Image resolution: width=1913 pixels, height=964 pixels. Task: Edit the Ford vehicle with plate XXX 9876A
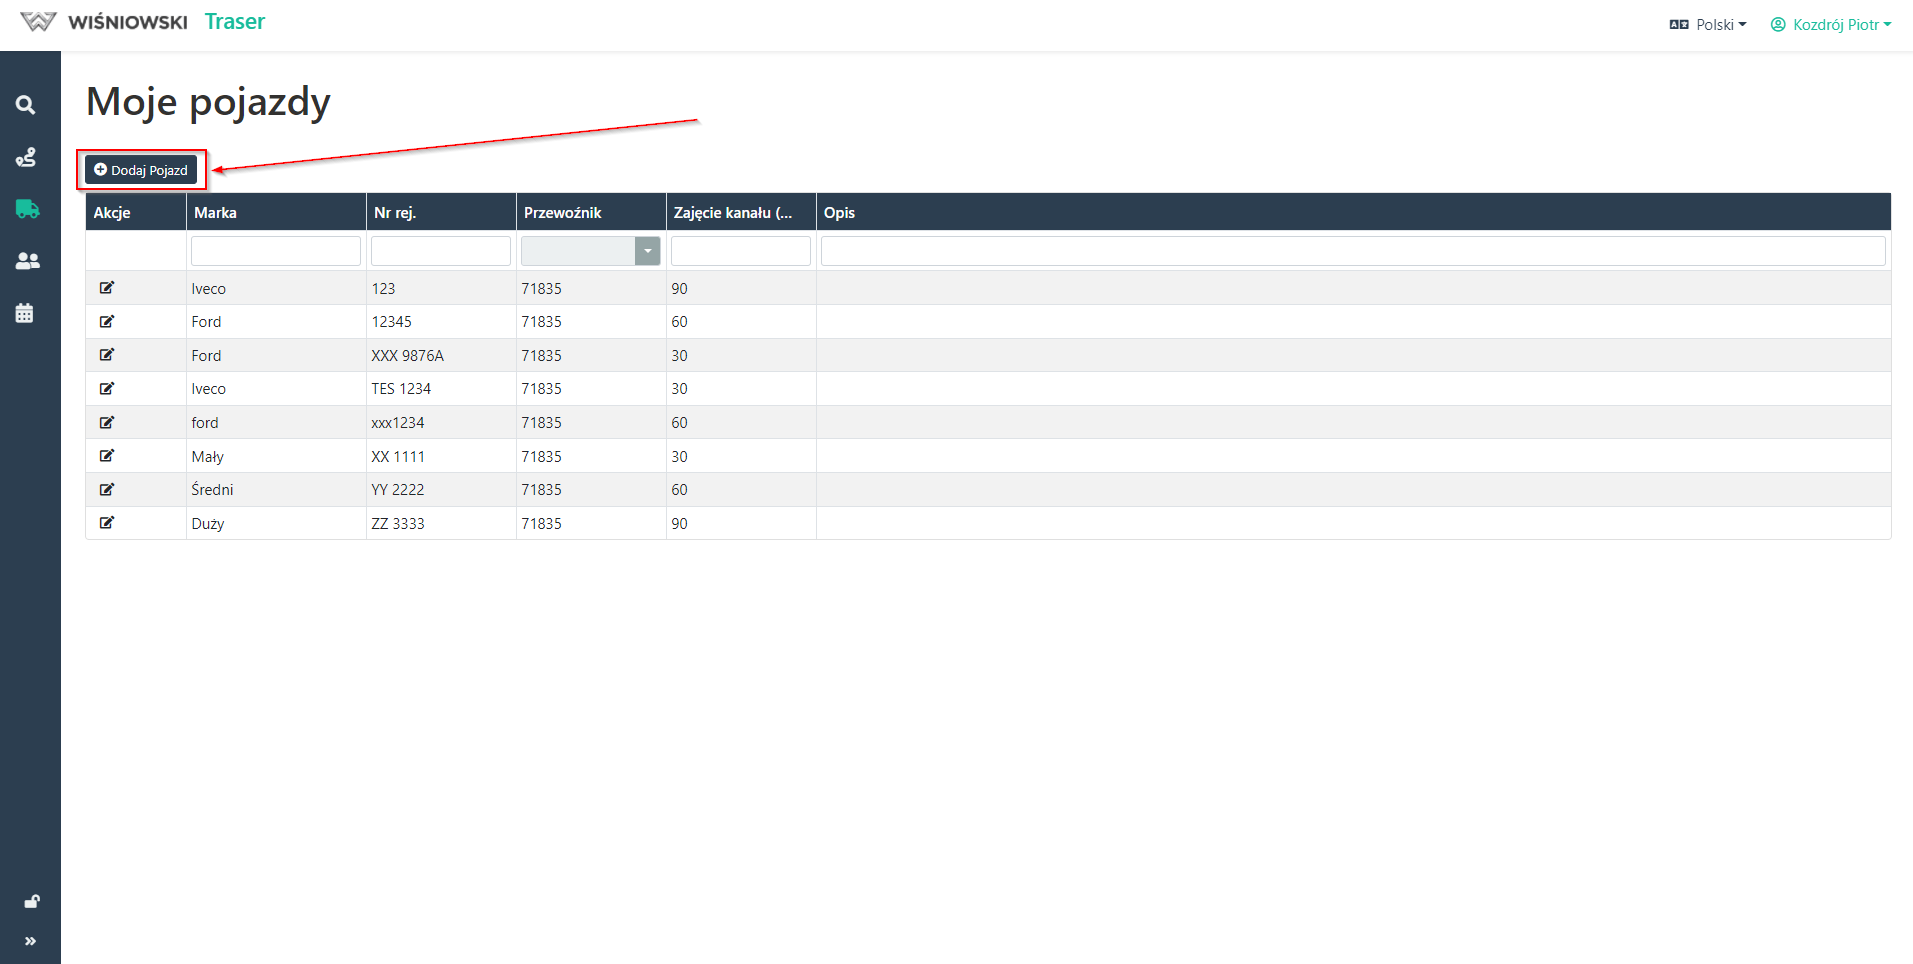coord(107,355)
